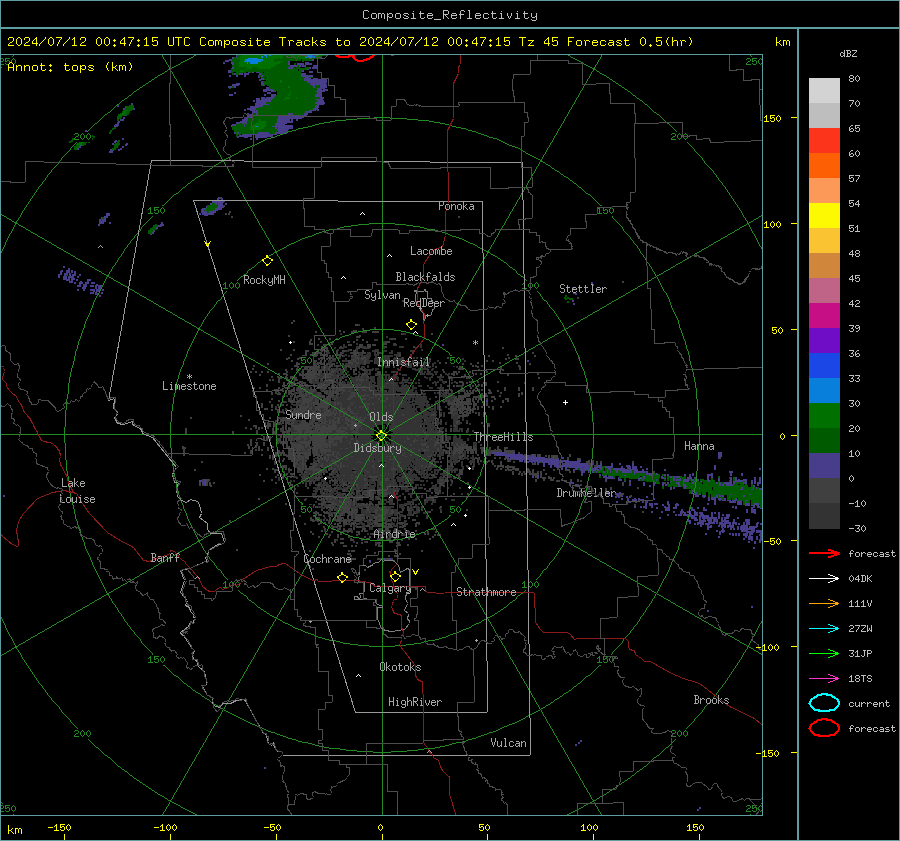Click the Lake Louise label
The image size is (900, 841).
[x=77, y=491]
